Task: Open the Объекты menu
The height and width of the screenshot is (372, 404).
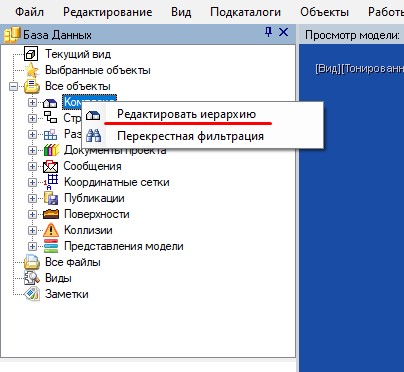Action: [x=324, y=12]
